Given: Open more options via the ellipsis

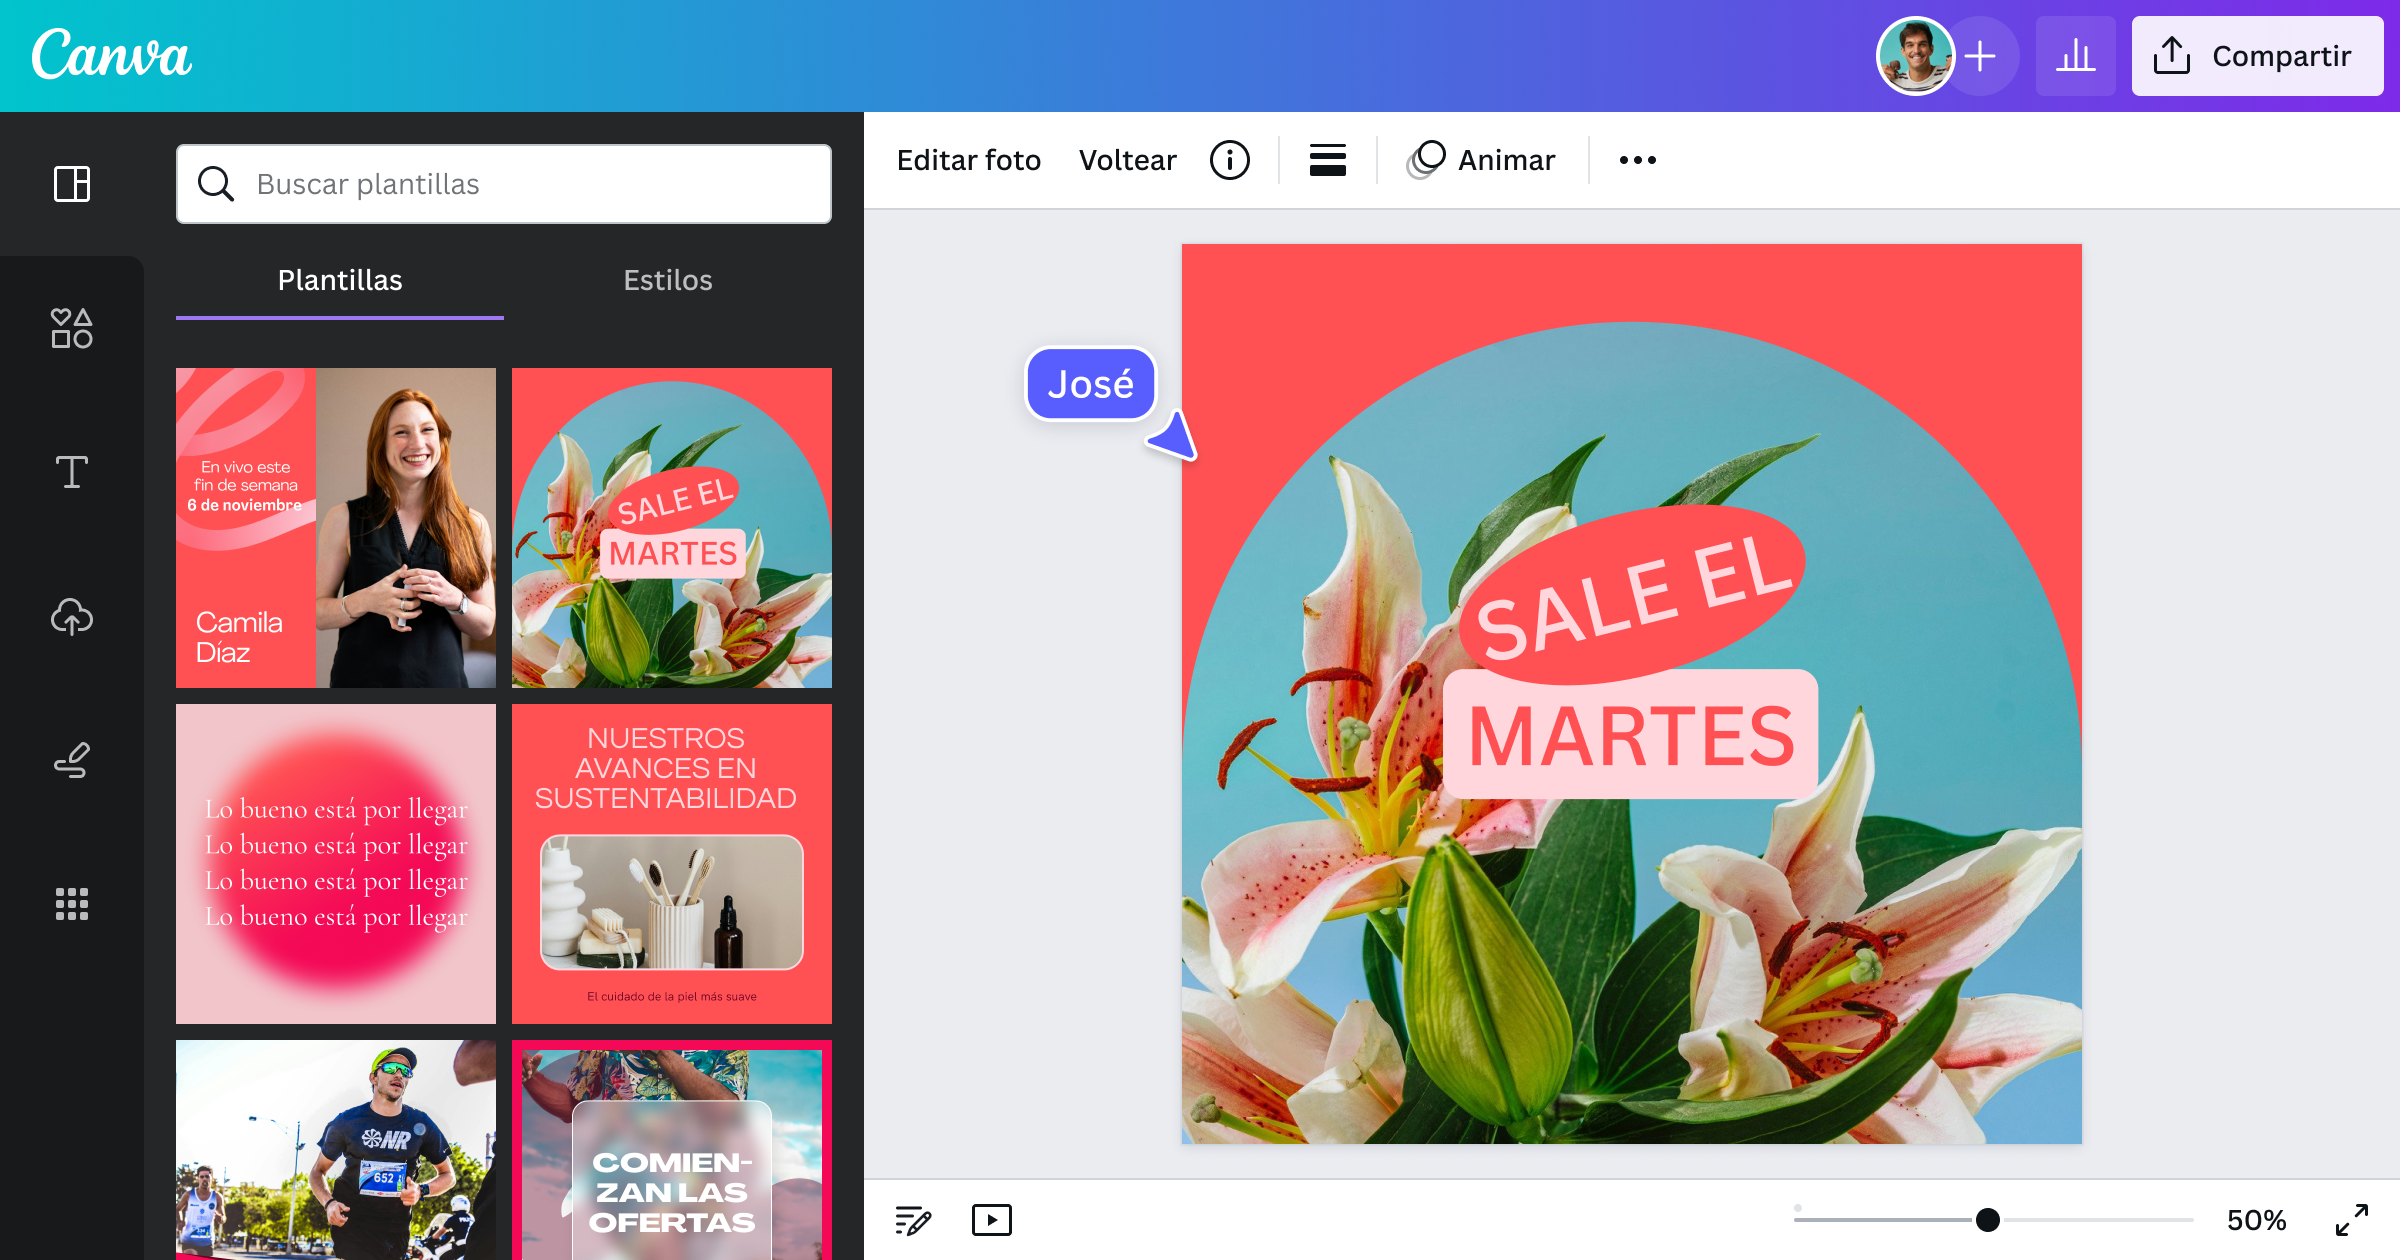Looking at the screenshot, I should (x=1638, y=160).
